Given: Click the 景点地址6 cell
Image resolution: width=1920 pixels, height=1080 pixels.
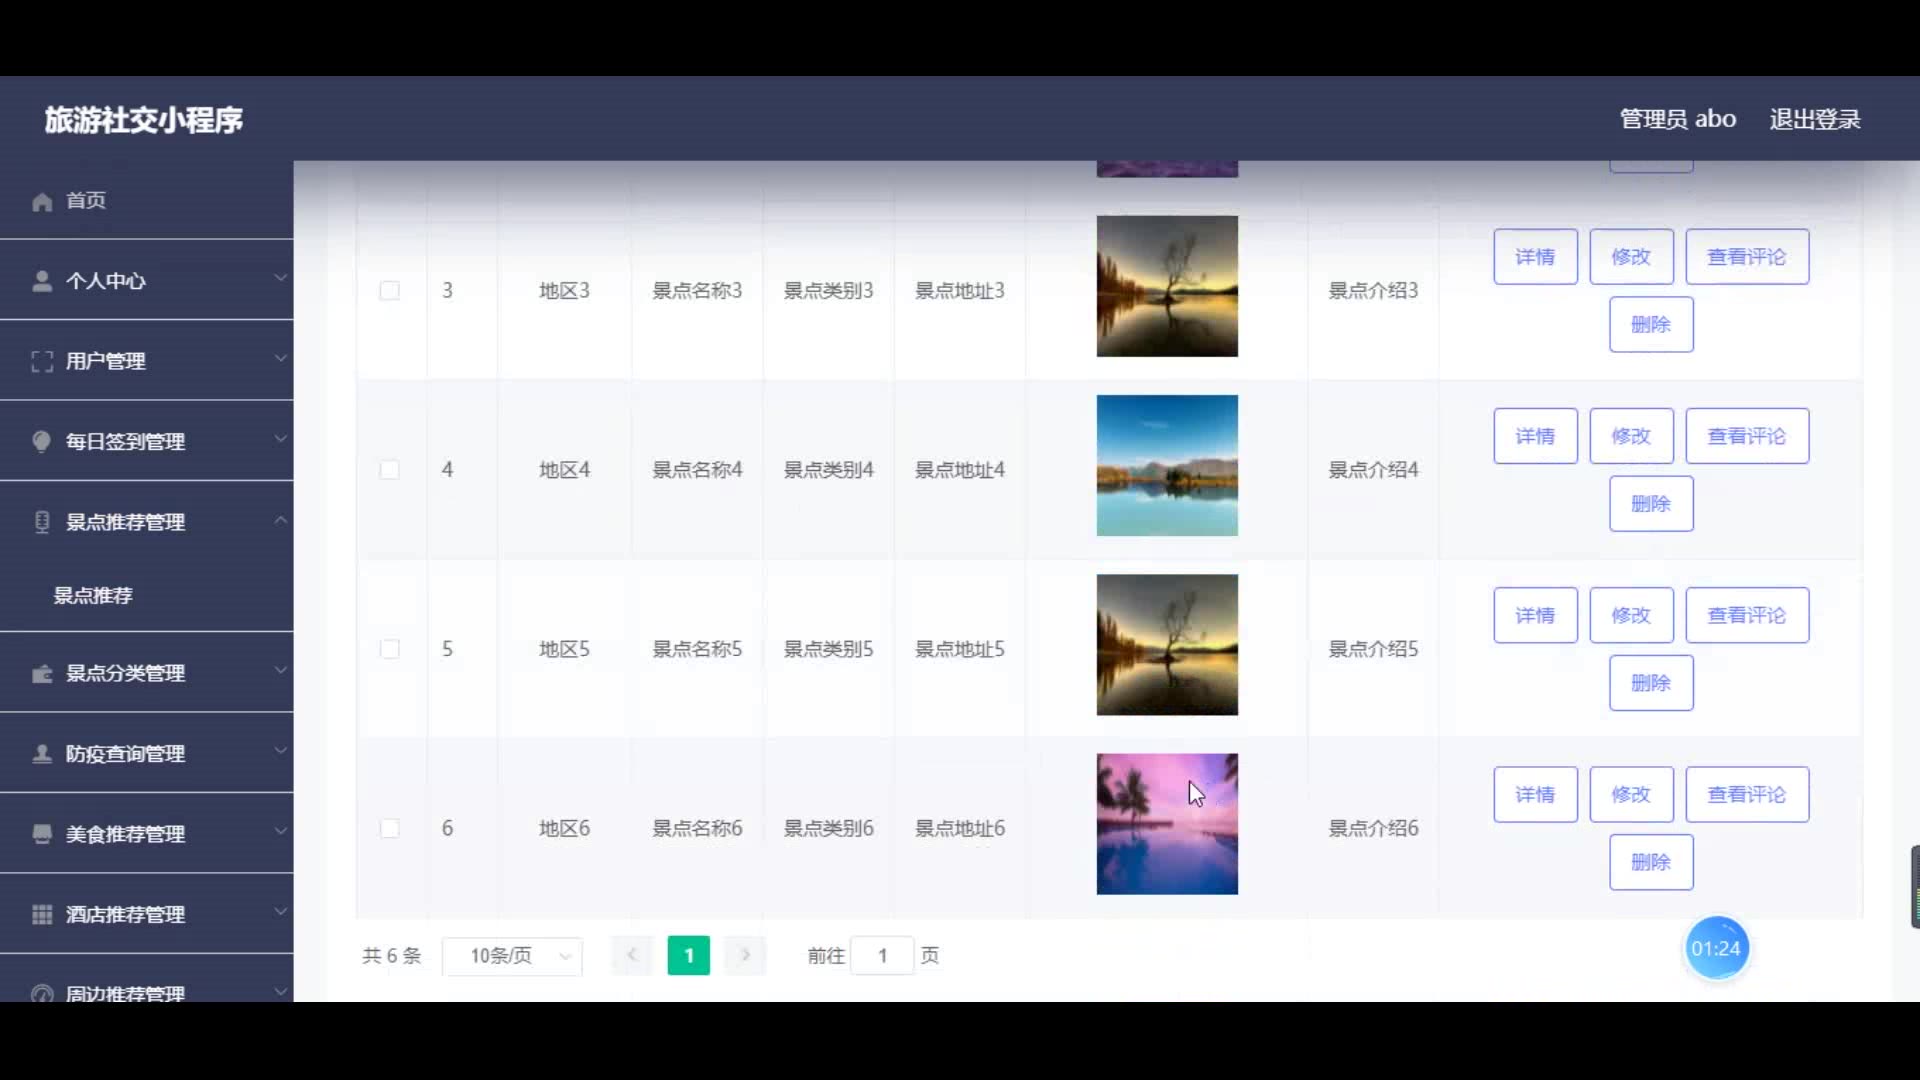Looking at the screenshot, I should (960, 828).
